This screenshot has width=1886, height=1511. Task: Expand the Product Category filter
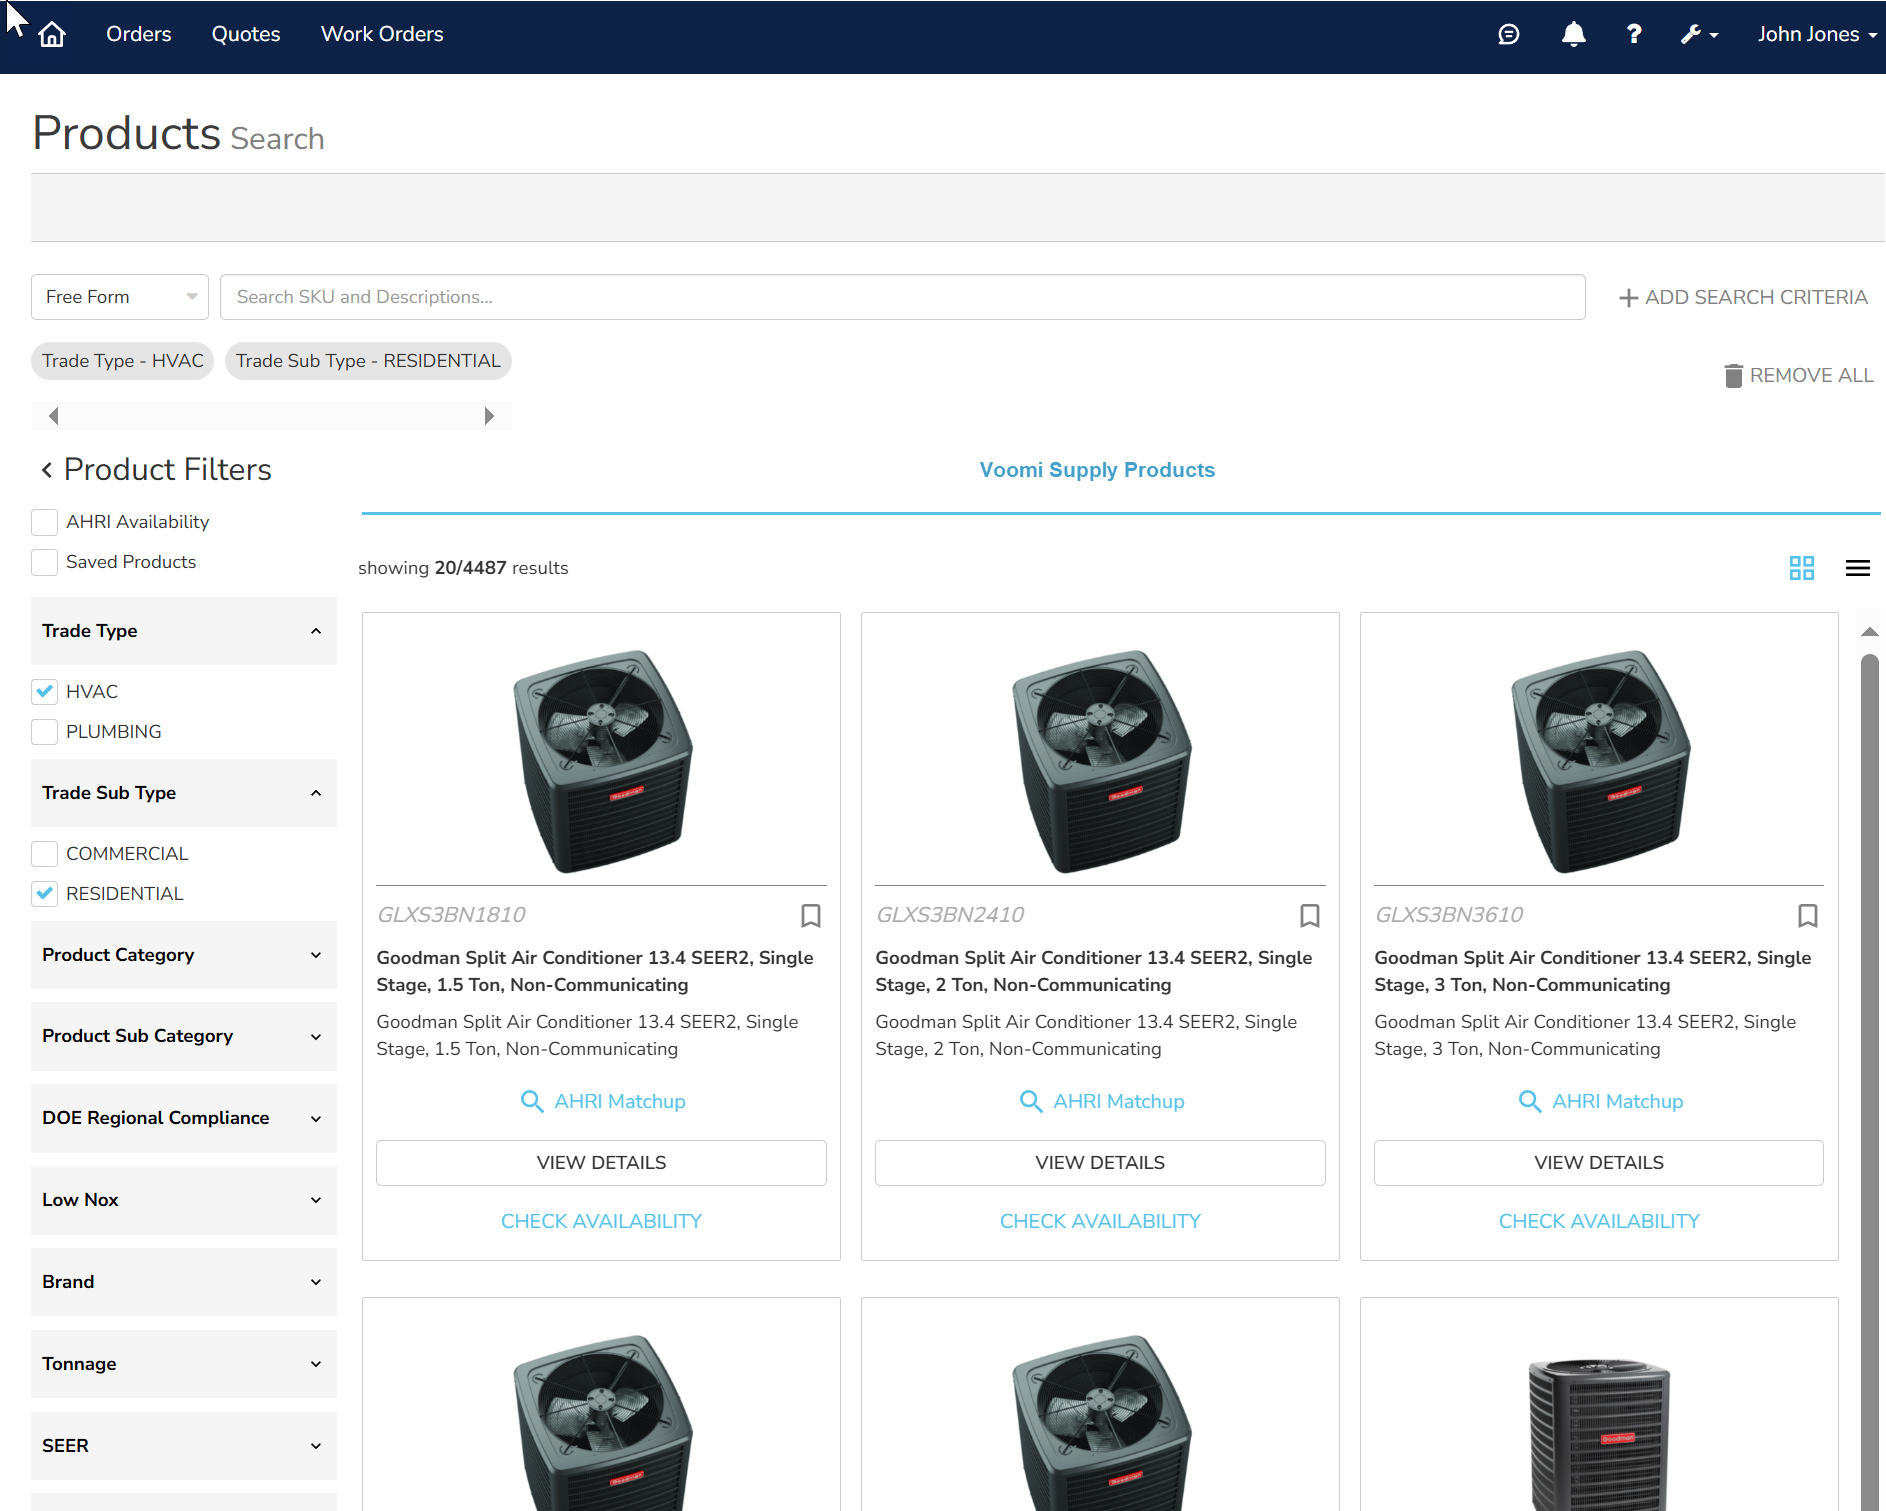tap(184, 955)
